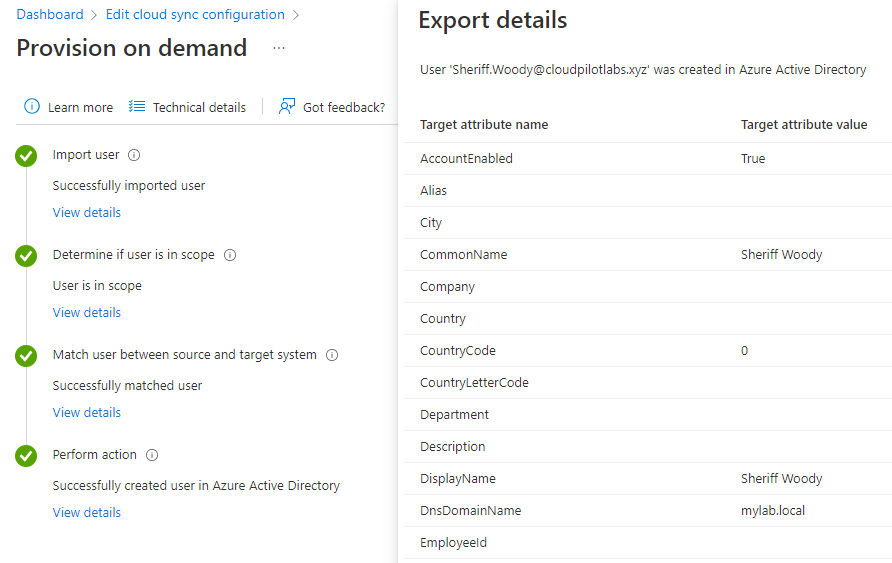Select the Company attribute row
The height and width of the screenshot is (563, 892).
click(648, 287)
